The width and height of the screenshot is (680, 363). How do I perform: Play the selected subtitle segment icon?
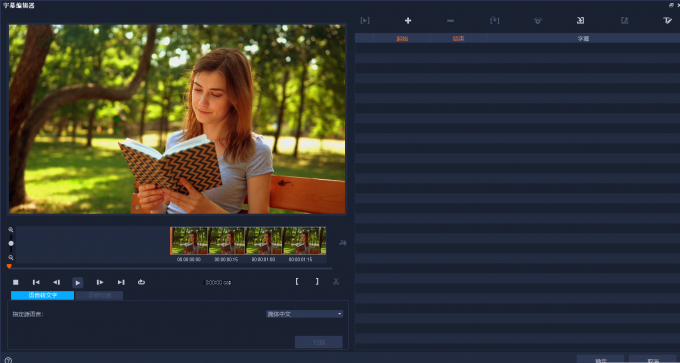tap(365, 20)
